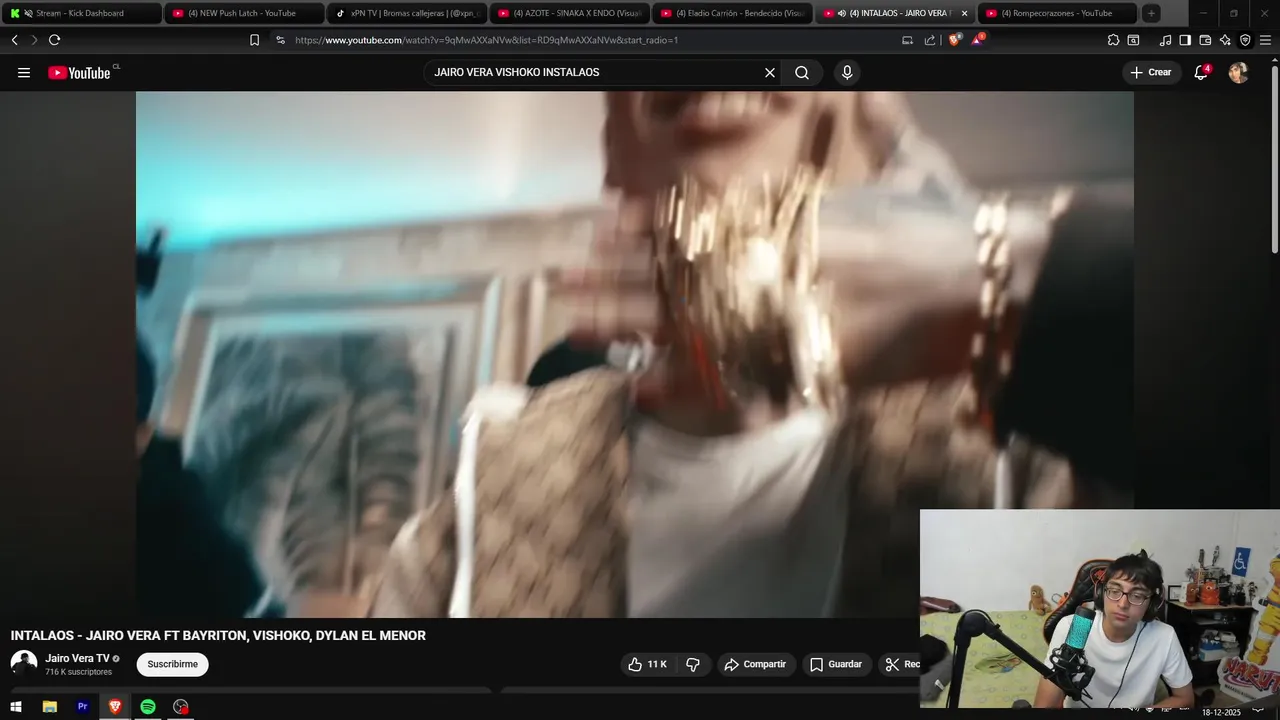
Task: Open Spotify from the taskbar
Action: coord(148,707)
